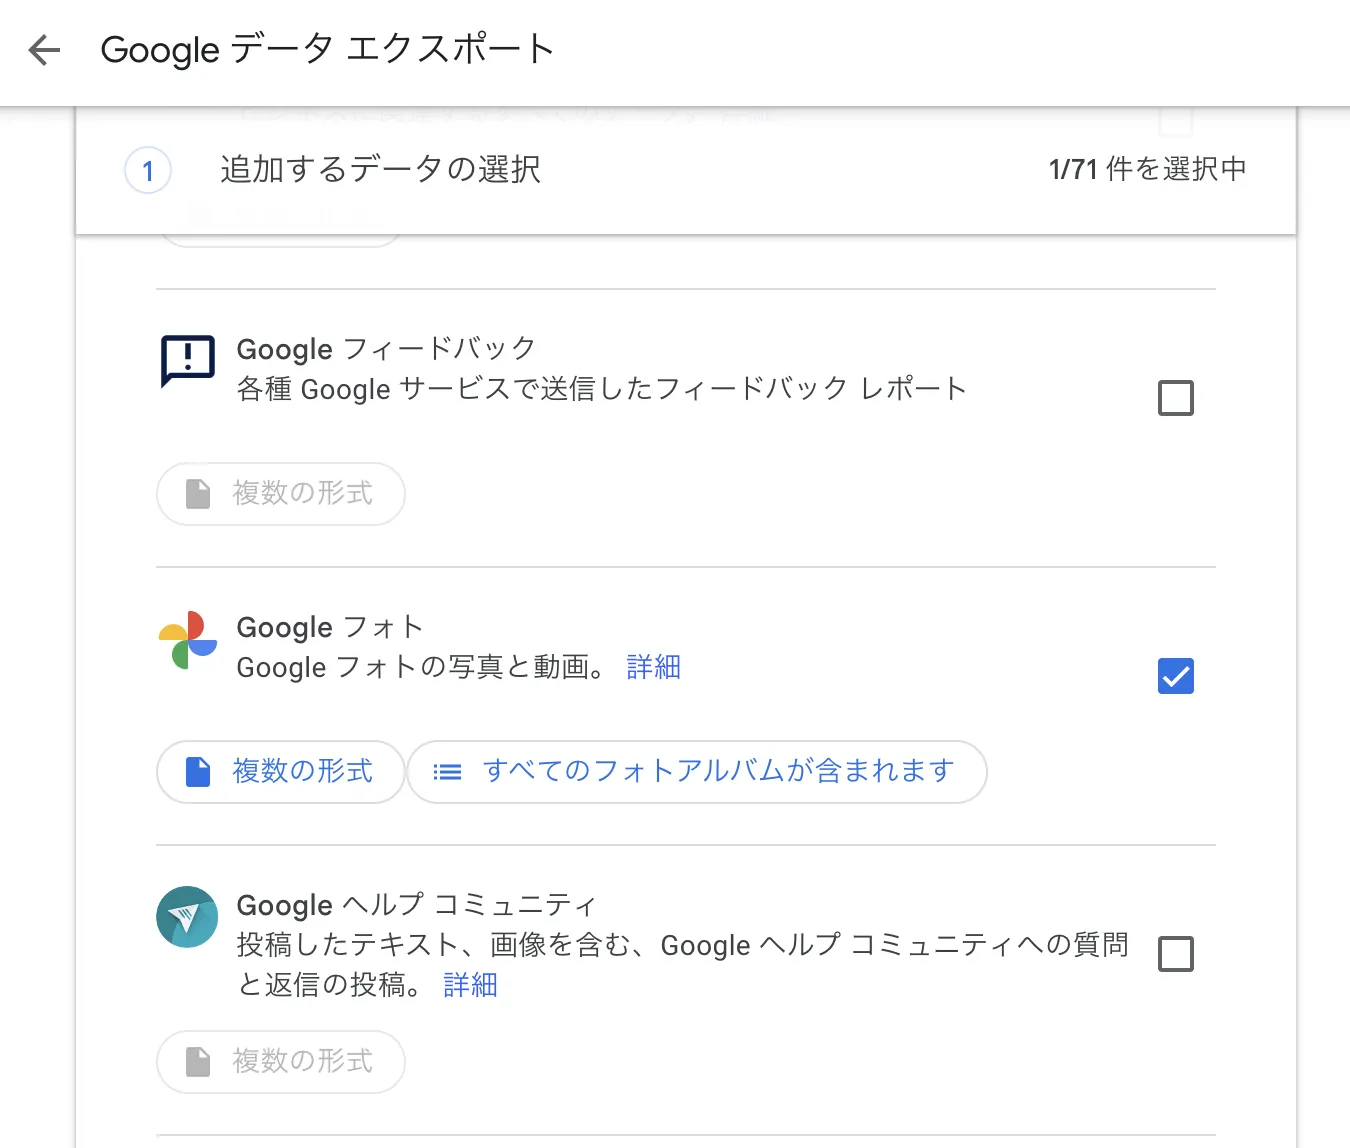This screenshot has width=1350, height=1148.
Task: Click the list icon on the photo albums button
Action: [x=447, y=771]
